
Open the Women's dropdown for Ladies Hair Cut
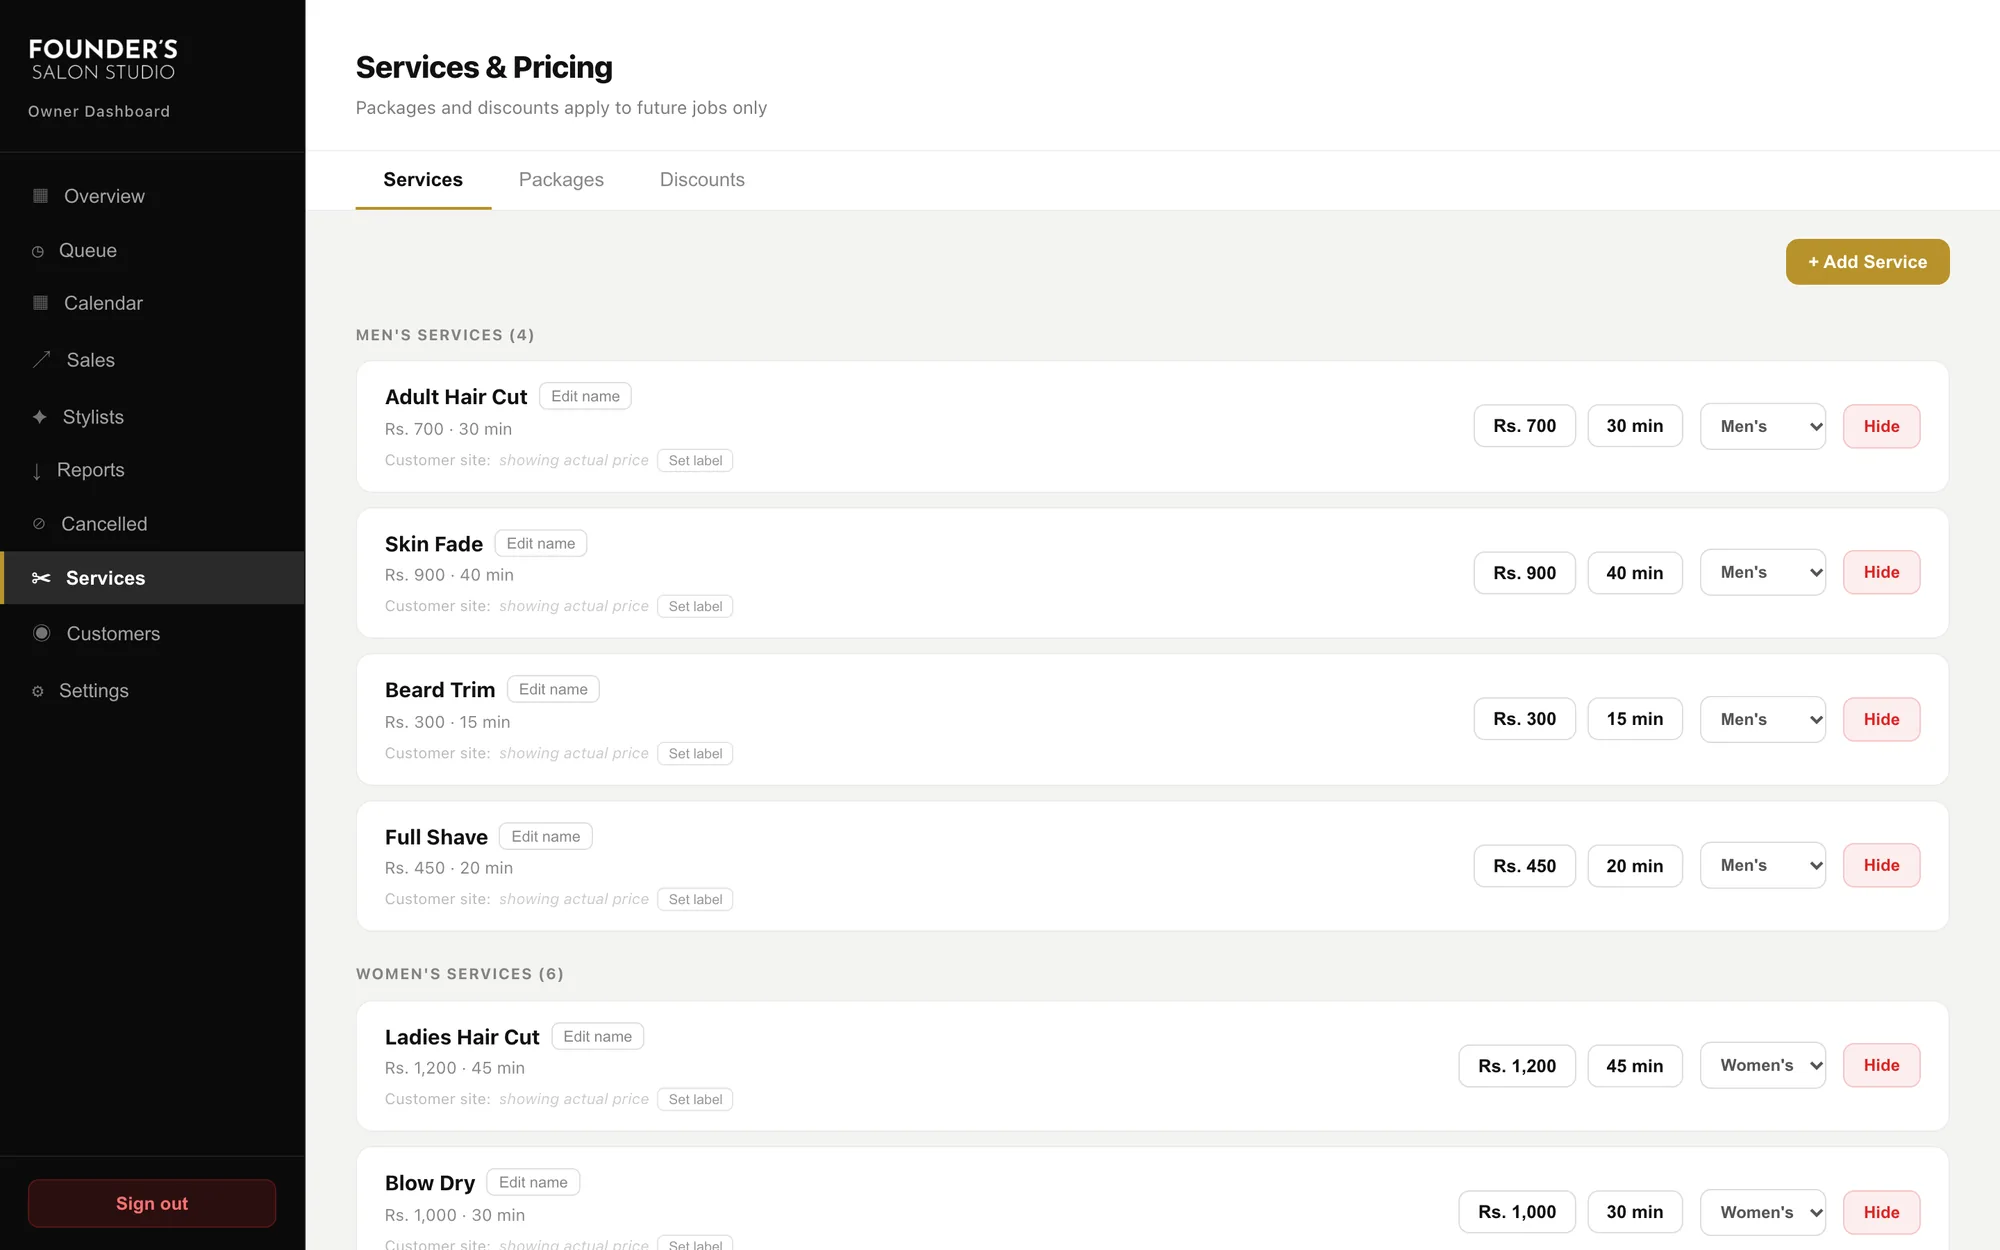pos(1763,1065)
